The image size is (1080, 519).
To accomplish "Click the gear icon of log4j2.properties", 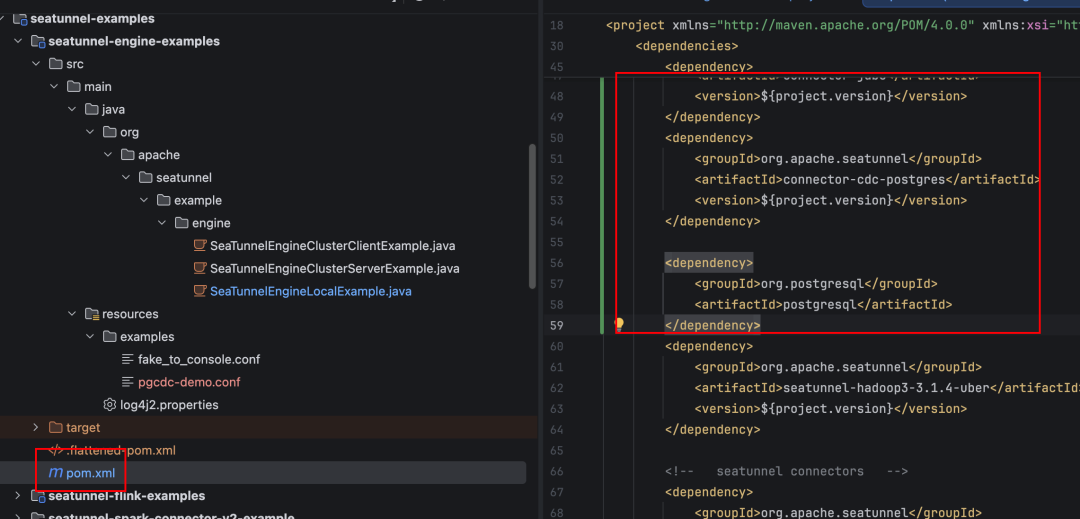I will 109,405.
